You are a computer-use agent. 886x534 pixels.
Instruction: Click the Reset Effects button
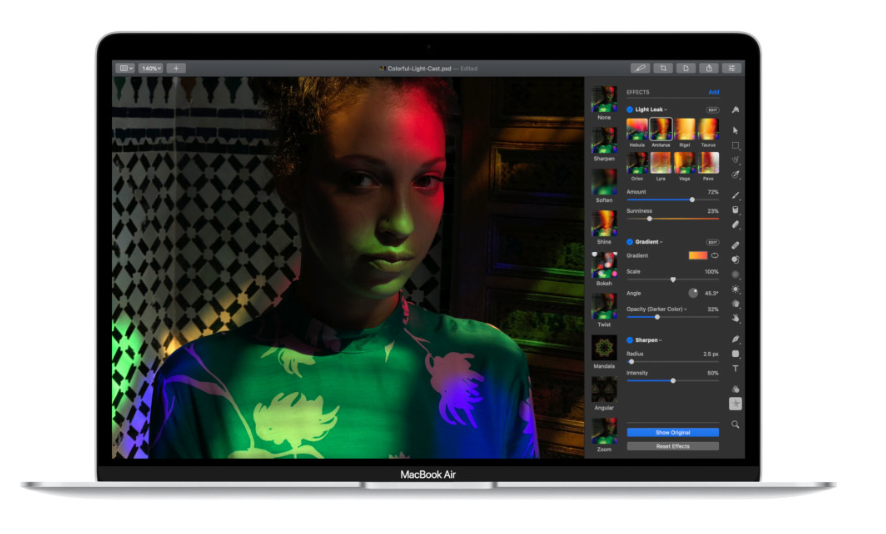pyautogui.click(x=672, y=446)
